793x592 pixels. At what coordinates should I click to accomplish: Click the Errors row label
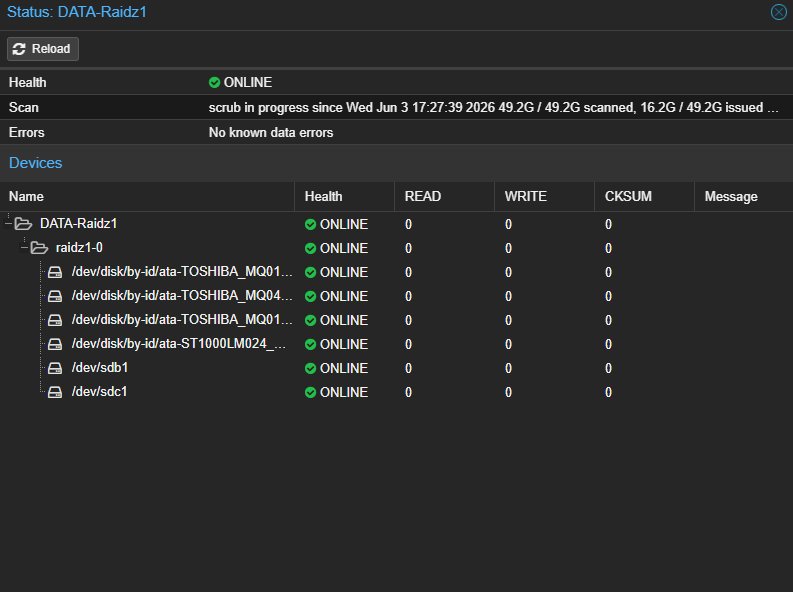(x=27, y=132)
